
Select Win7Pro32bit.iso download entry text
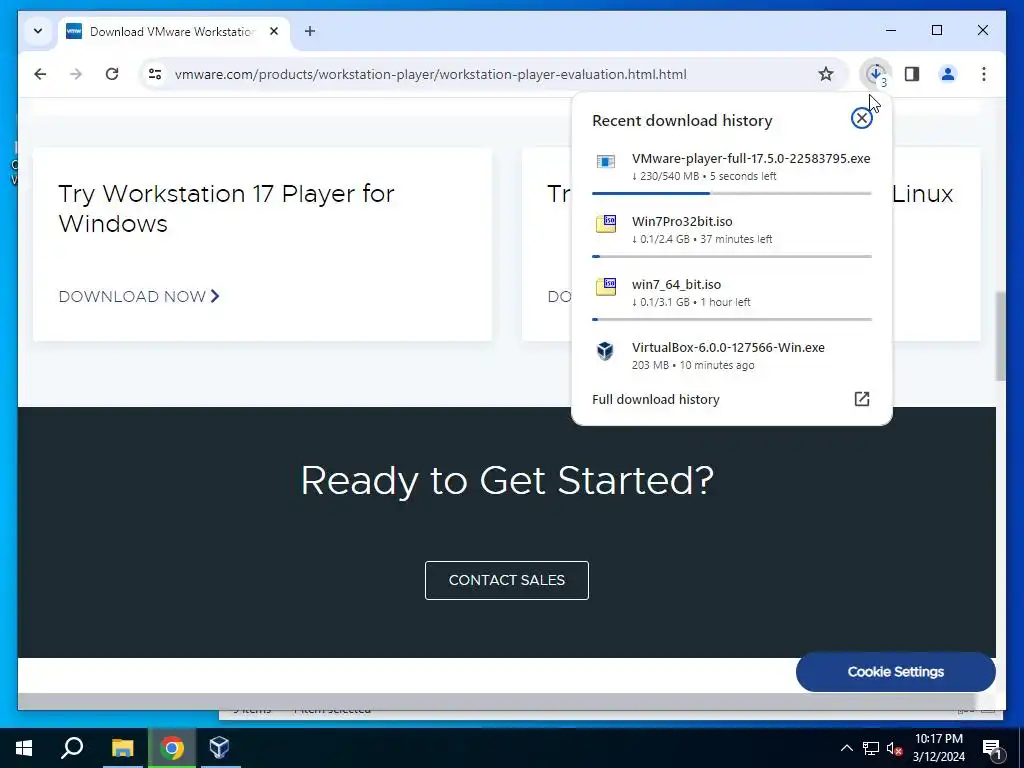[682, 222]
